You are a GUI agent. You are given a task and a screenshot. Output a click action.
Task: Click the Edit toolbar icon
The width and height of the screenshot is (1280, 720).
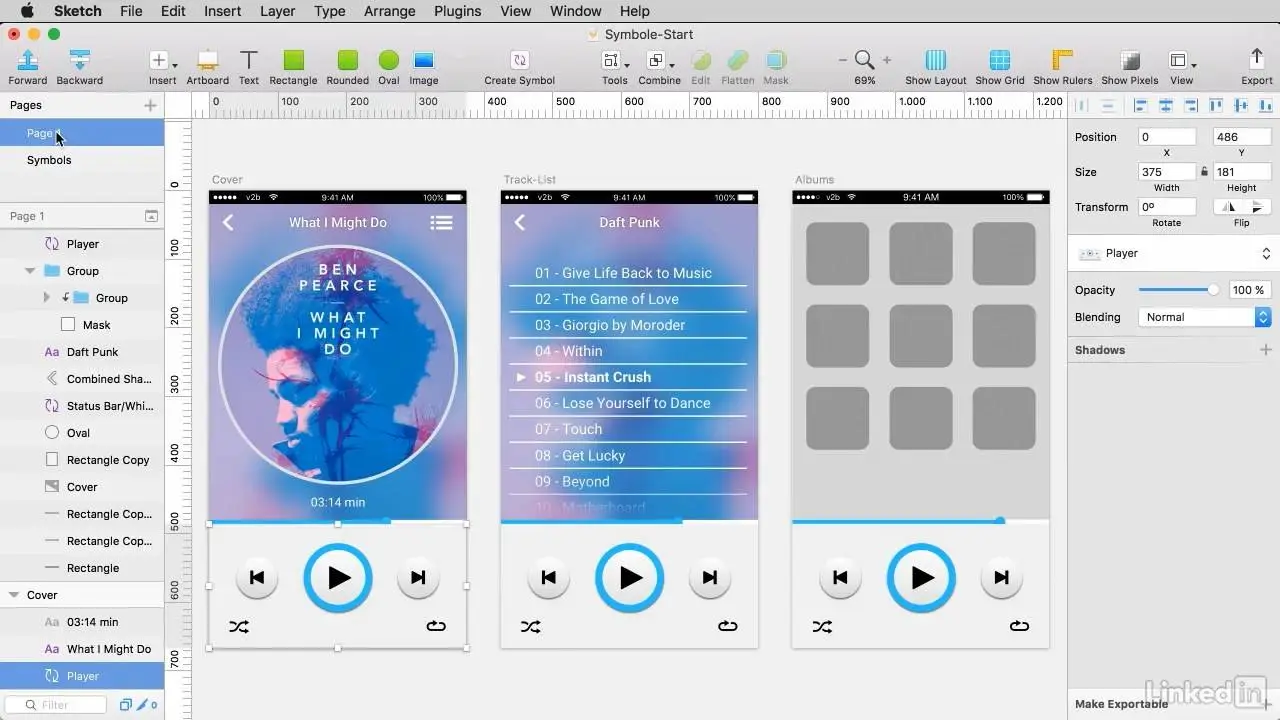(701, 66)
